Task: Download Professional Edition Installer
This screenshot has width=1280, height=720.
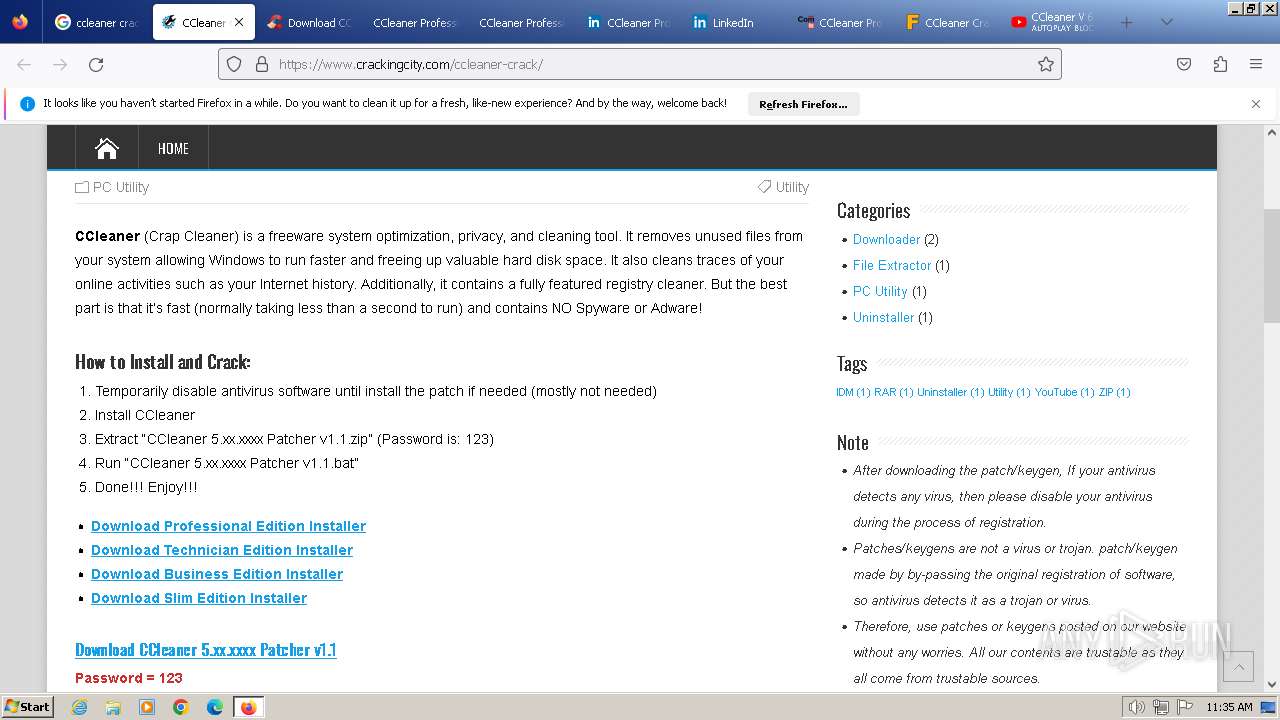Action: [x=228, y=526]
